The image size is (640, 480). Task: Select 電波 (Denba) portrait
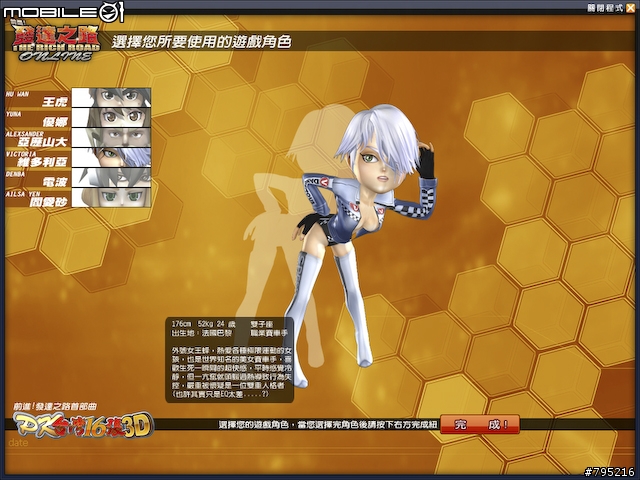111,178
